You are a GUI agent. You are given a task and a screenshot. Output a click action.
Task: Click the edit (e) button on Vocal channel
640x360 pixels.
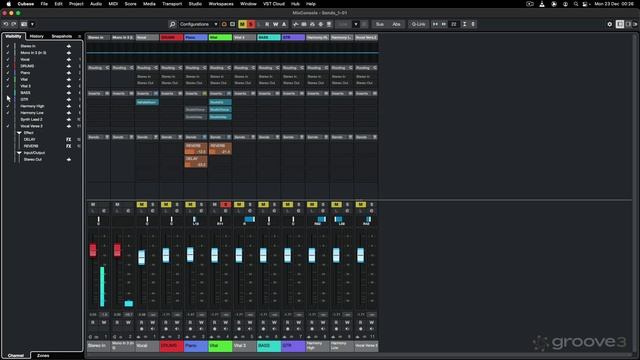point(153,211)
